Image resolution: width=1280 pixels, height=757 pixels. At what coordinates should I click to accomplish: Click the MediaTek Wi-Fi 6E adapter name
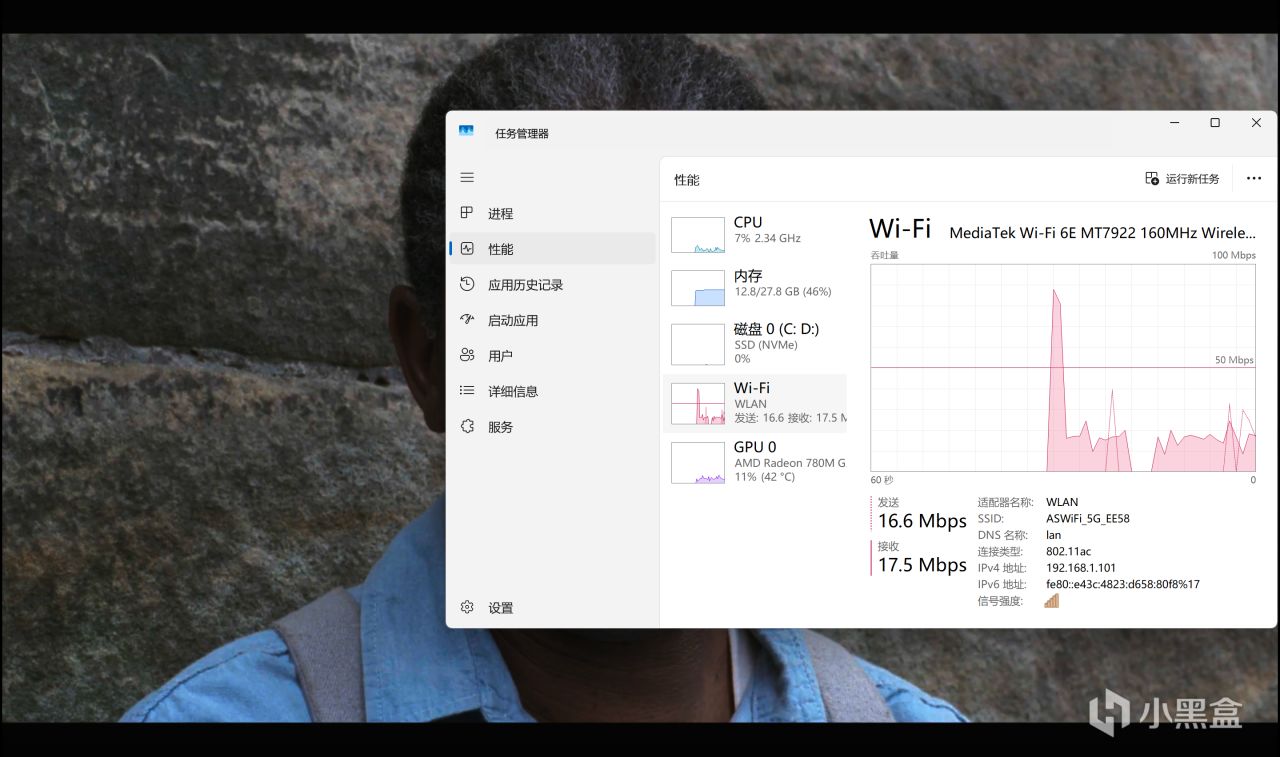click(1102, 233)
